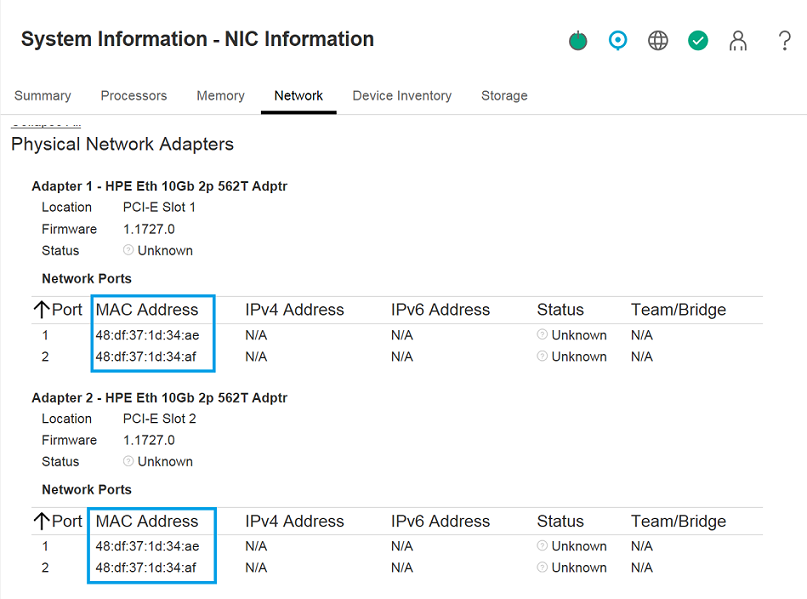Viewport: 807px width, 599px height.
Task: Switch to the Summary tab
Action: (x=43, y=96)
